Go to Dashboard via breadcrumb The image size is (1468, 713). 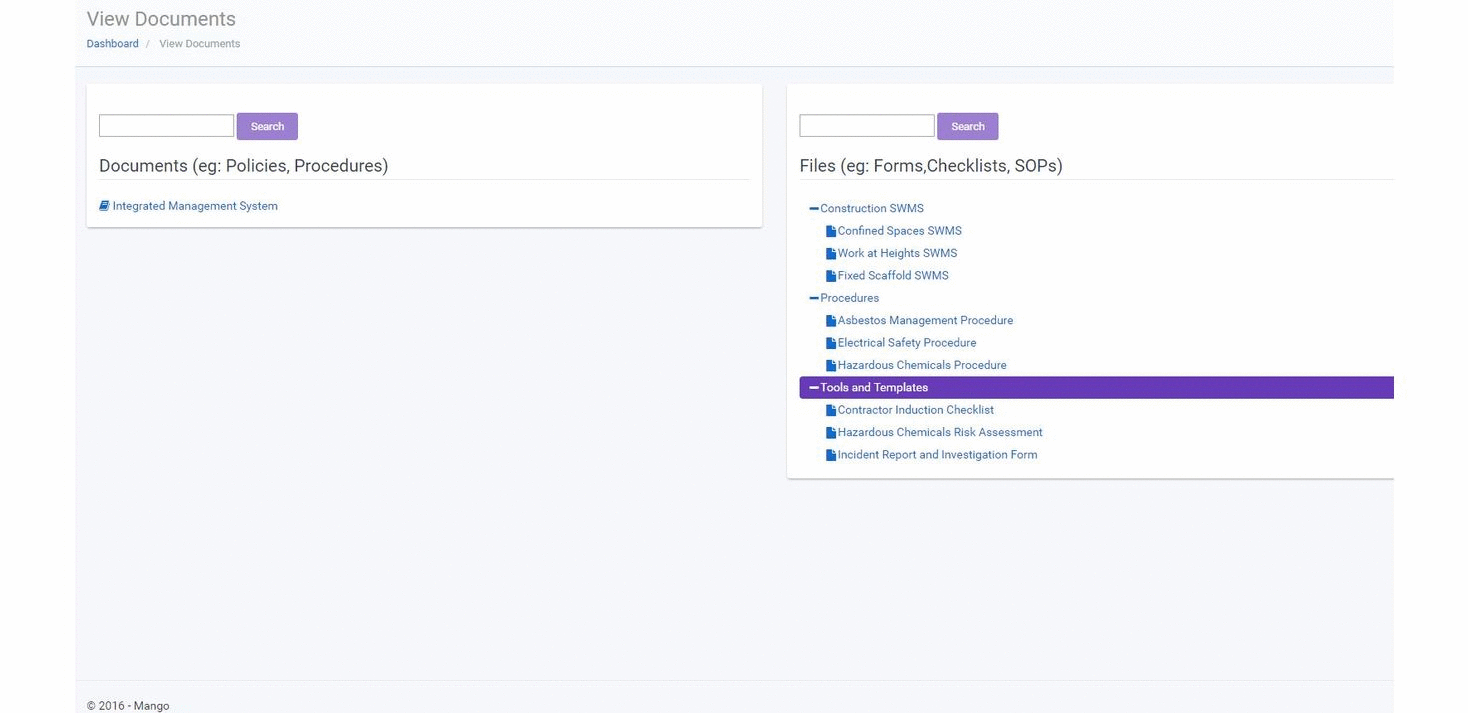point(113,44)
